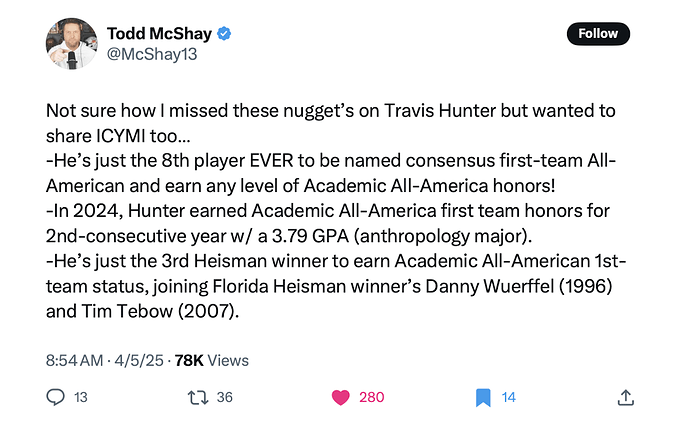This screenshot has height=426, width=690.
Task: Open the @McShay13 handle link
Action: (152, 54)
